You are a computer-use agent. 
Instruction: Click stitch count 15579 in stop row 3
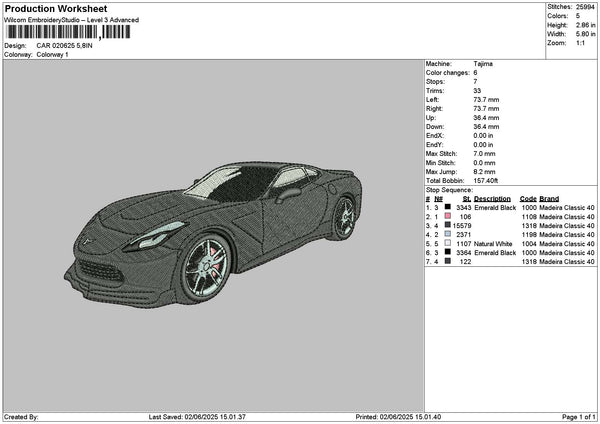point(462,226)
